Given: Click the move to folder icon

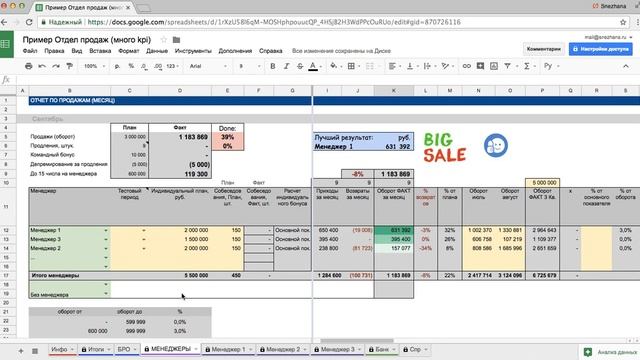Looking at the screenshot, I should 176,40.
